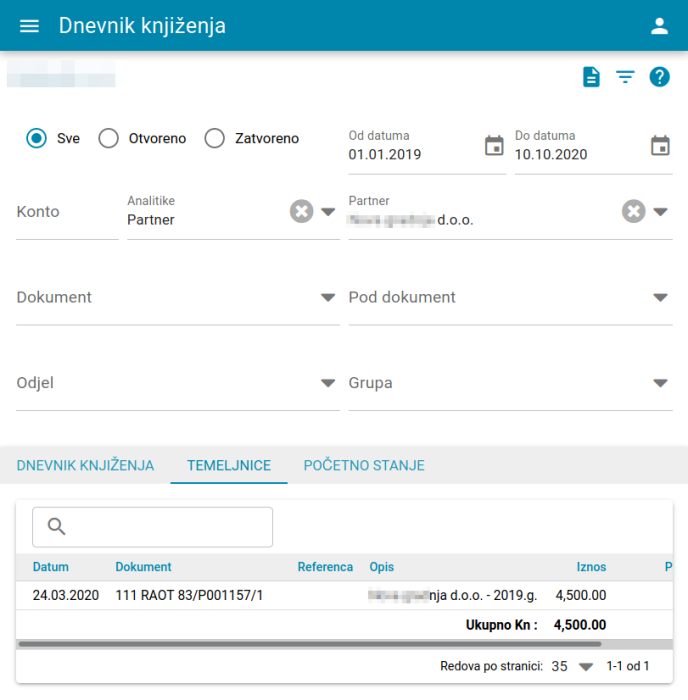
Task: Clear the Analitike Partner selection
Action: [x=302, y=211]
